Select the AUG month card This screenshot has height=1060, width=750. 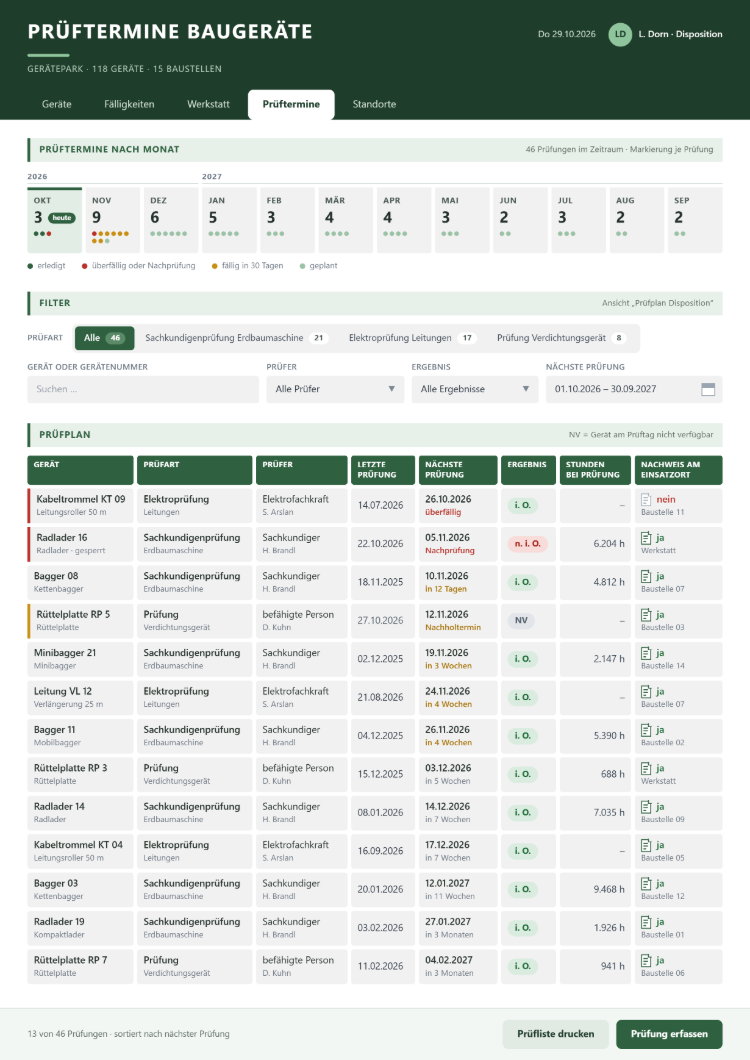pyautogui.click(x=636, y=220)
